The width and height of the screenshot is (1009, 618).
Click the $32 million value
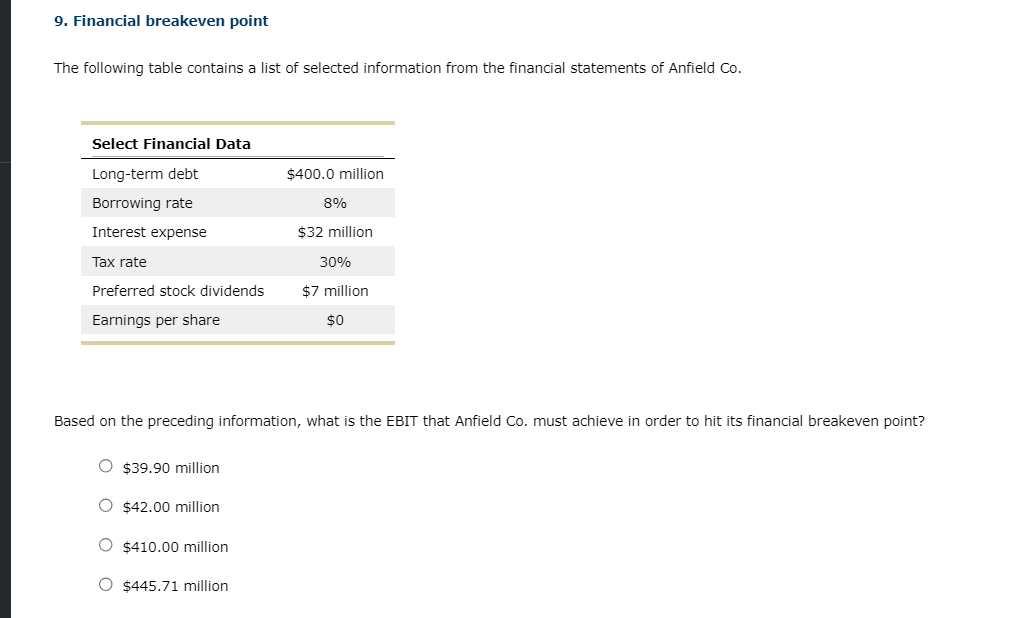[x=335, y=232]
